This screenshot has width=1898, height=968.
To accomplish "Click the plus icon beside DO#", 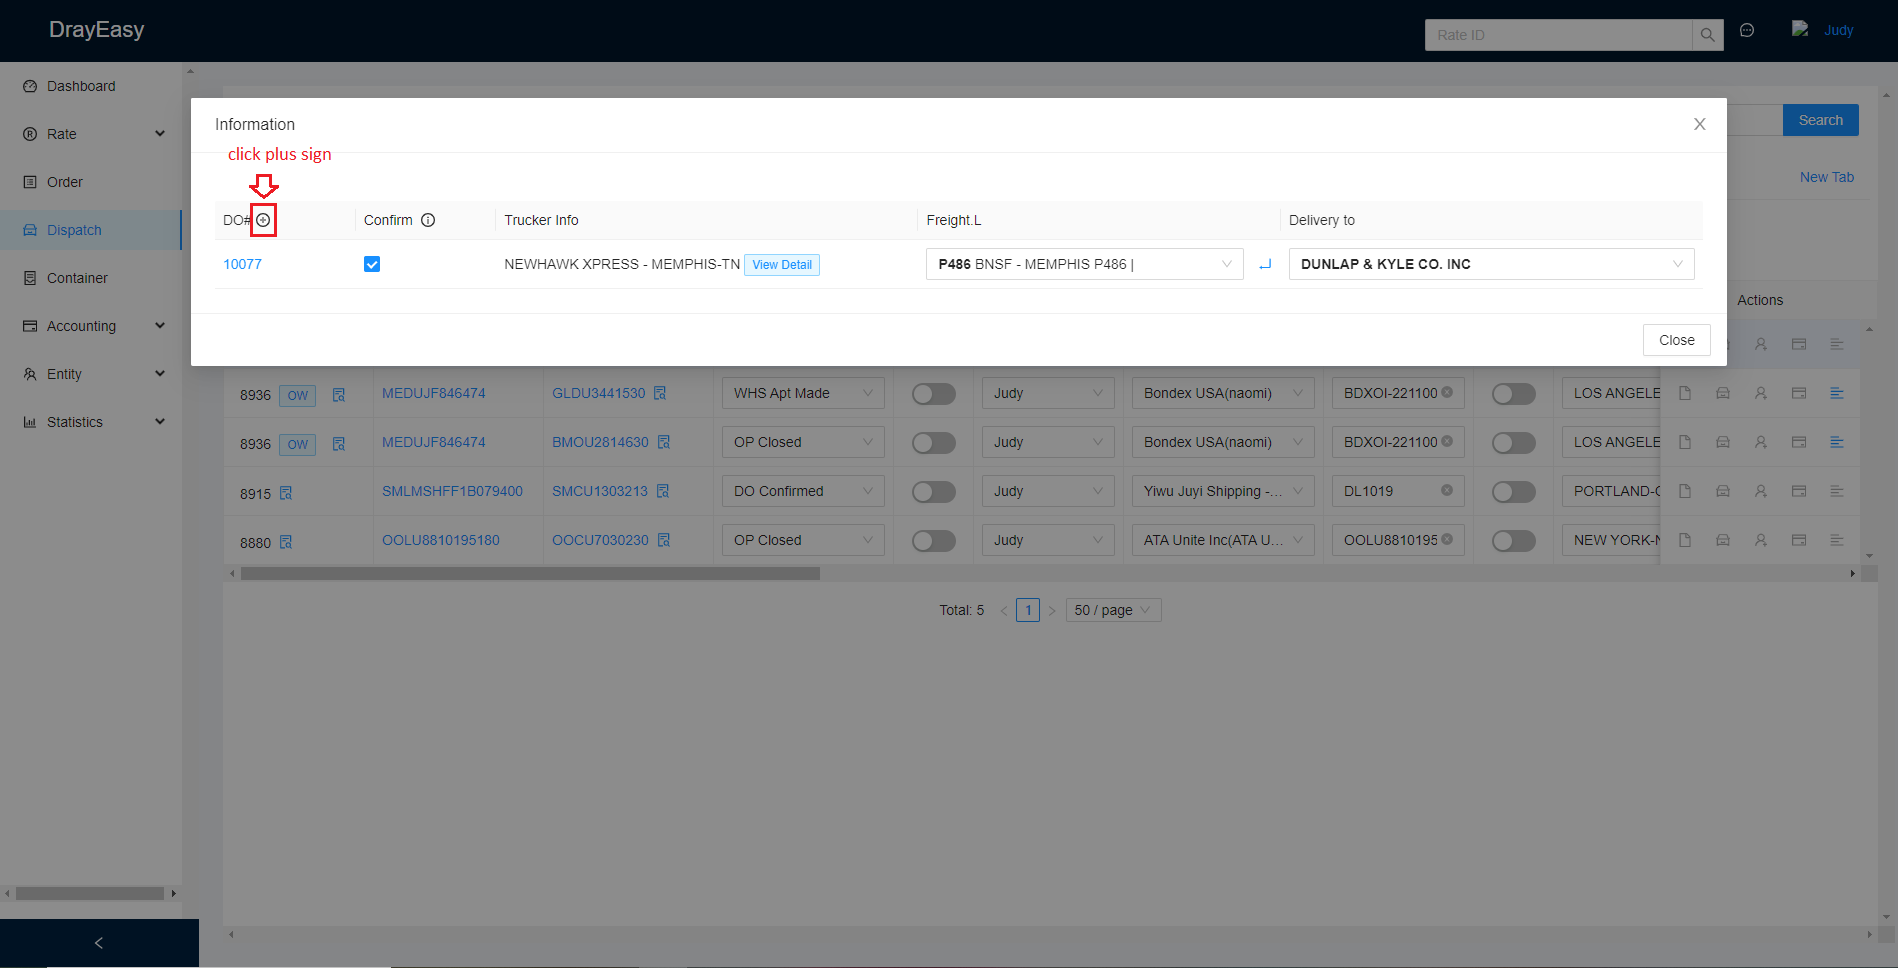I will pos(263,220).
